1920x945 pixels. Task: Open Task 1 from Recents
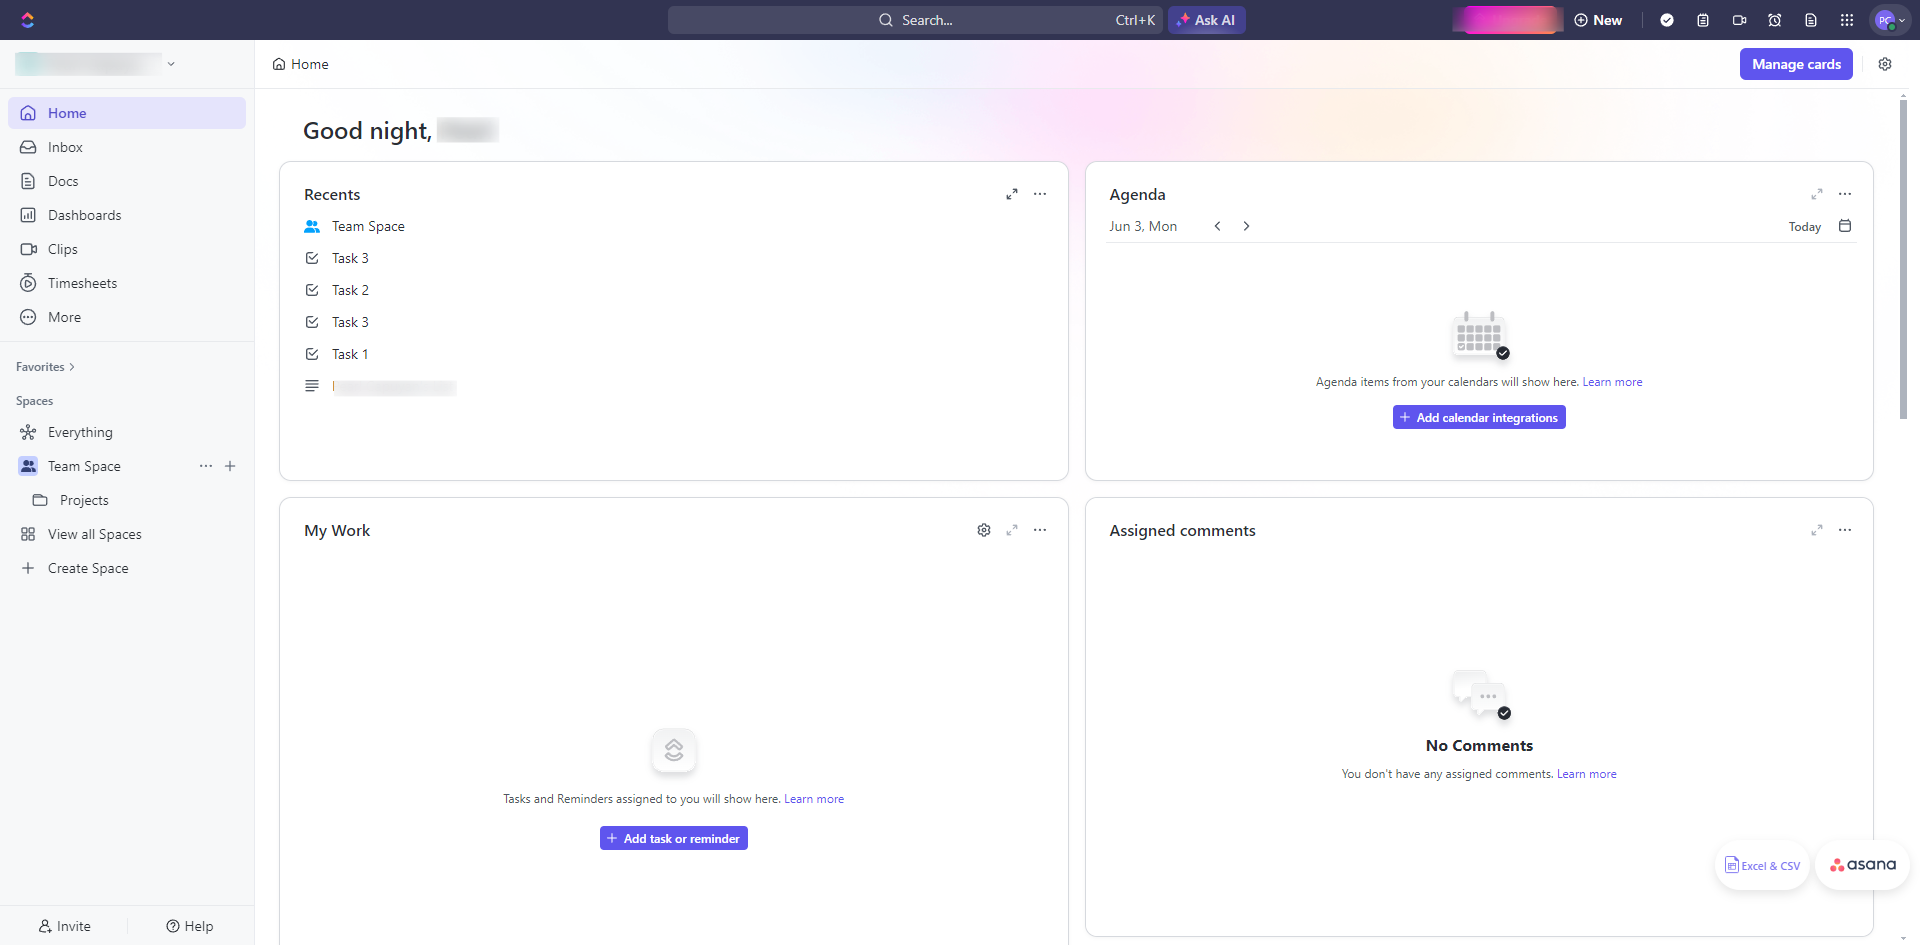(350, 354)
